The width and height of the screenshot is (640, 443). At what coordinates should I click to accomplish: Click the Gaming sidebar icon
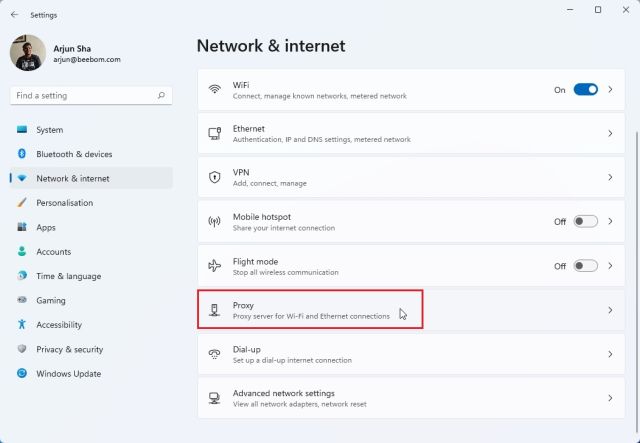click(22, 300)
